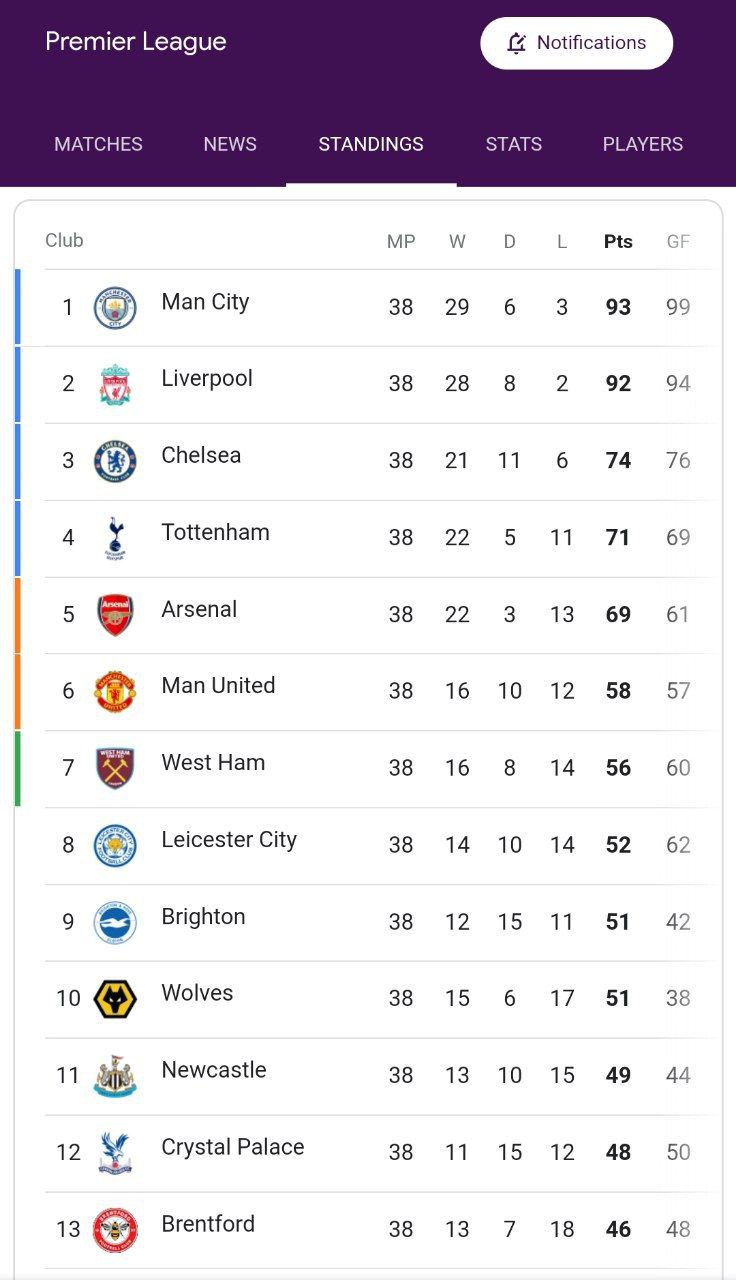This screenshot has width=736, height=1280.
Task: Open the Leicester City team name link
Action: pyautogui.click(x=229, y=839)
